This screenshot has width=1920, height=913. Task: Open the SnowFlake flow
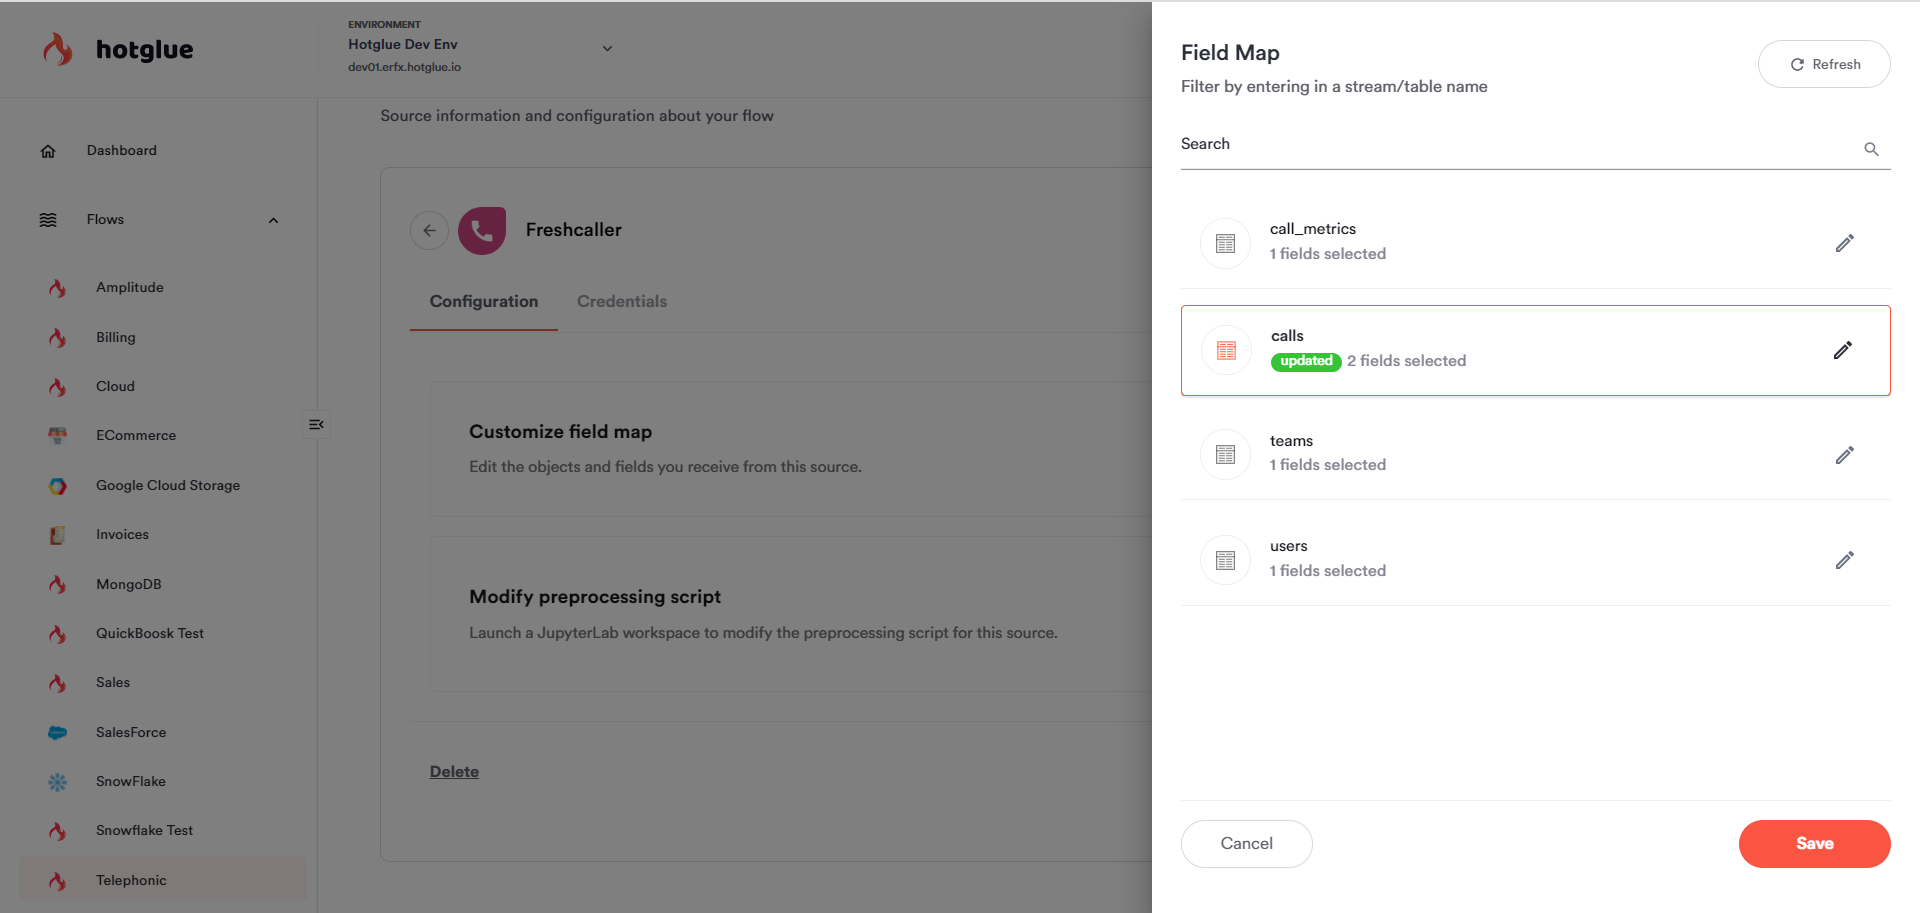coord(131,781)
